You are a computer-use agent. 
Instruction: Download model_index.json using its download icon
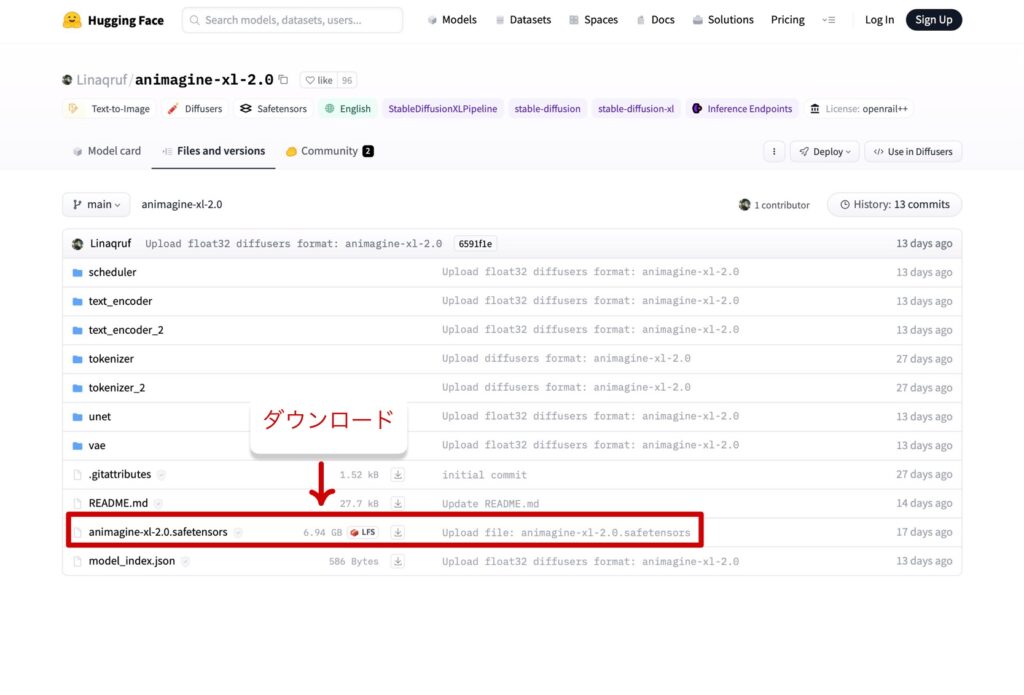click(x=397, y=562)
